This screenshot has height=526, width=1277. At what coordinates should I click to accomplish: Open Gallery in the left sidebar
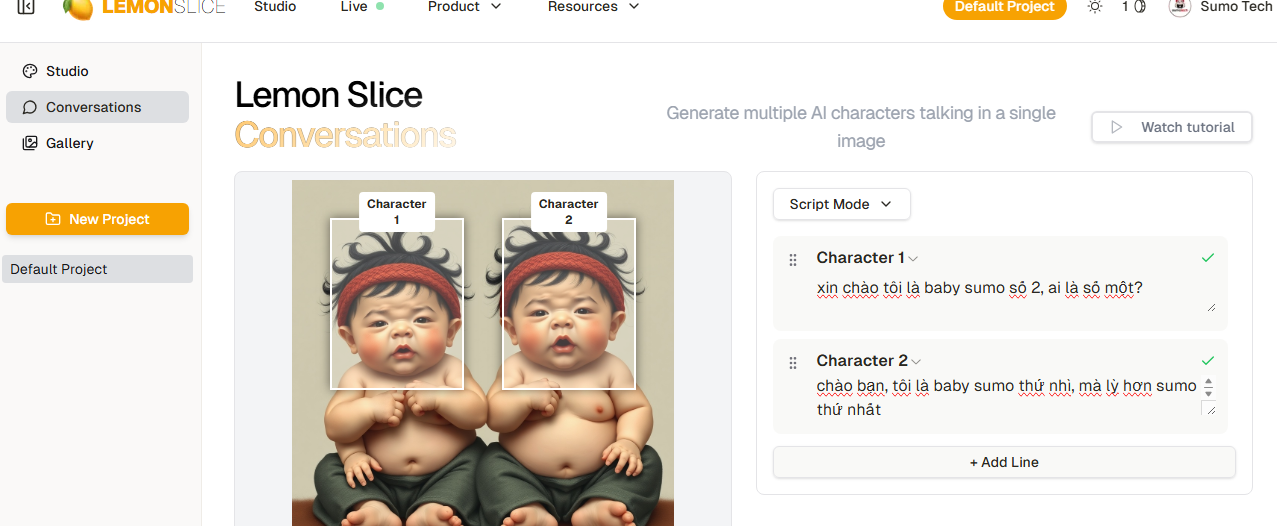[97, 143]
